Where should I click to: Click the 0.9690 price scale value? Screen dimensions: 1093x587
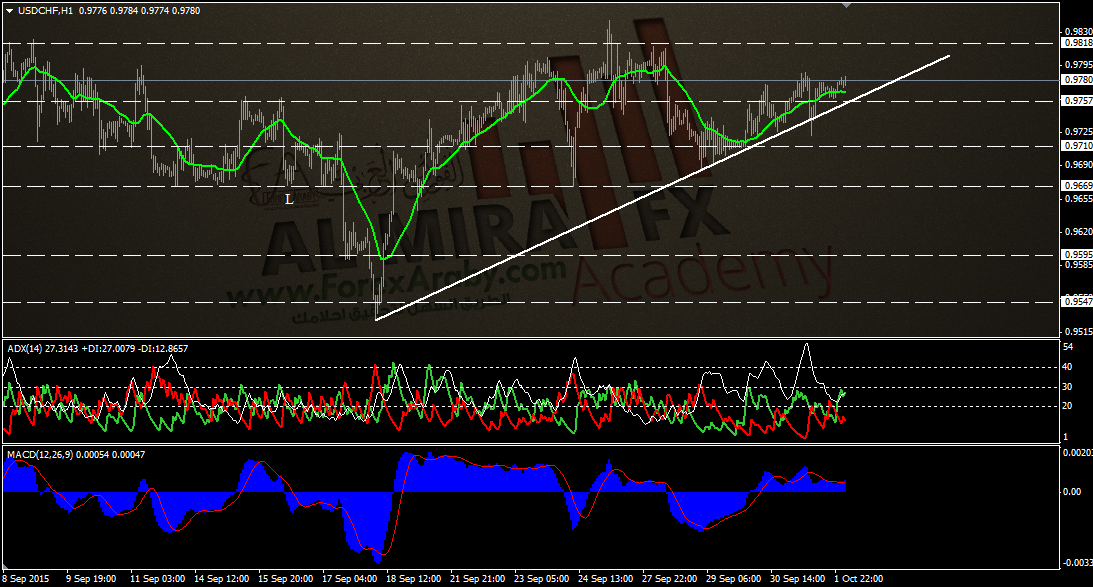pos(1078,165)
